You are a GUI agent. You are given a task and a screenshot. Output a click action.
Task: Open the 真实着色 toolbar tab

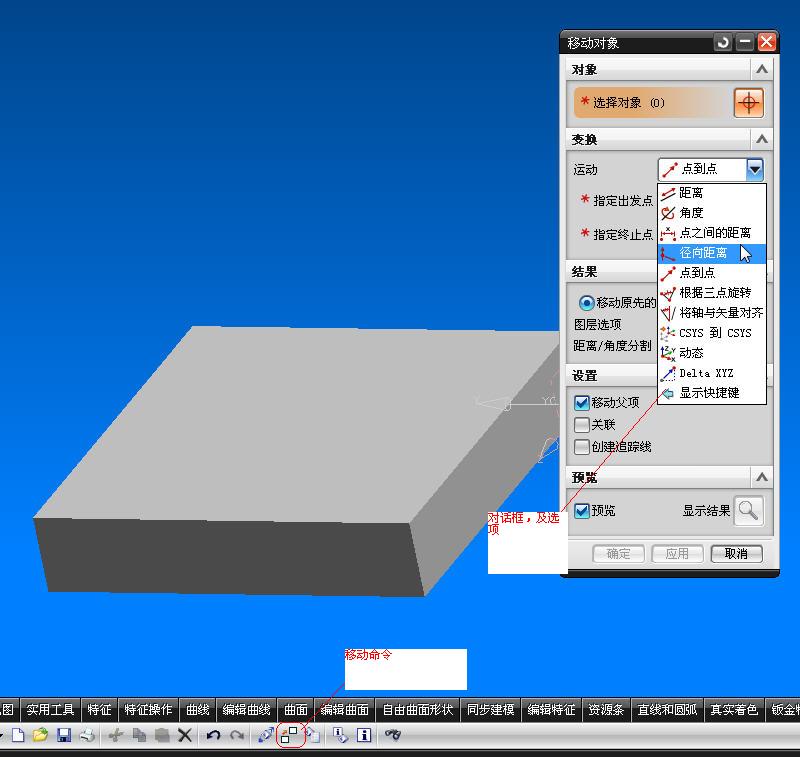click(x=734, y=710)
